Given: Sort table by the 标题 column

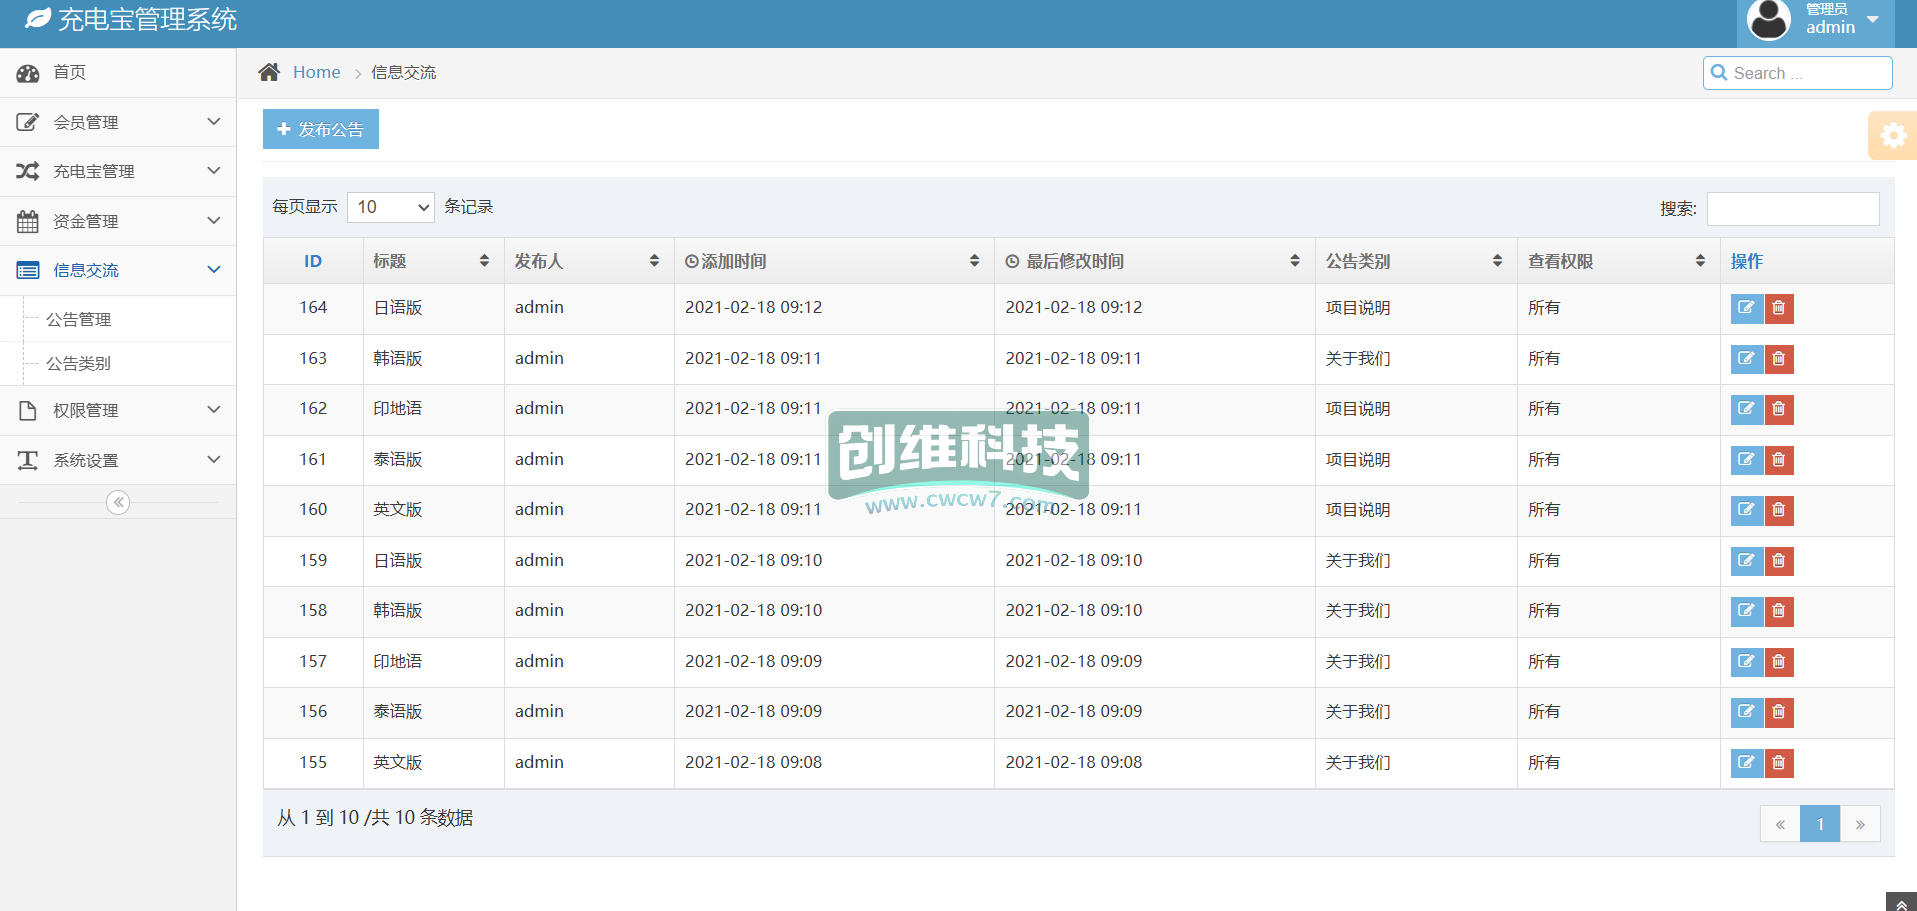Looking at the screenshot, I should coord(432,261).
